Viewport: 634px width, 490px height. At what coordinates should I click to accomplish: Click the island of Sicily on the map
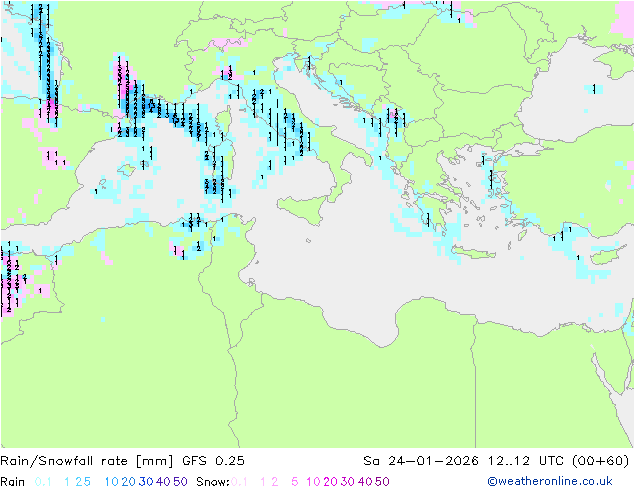(305, 208)
